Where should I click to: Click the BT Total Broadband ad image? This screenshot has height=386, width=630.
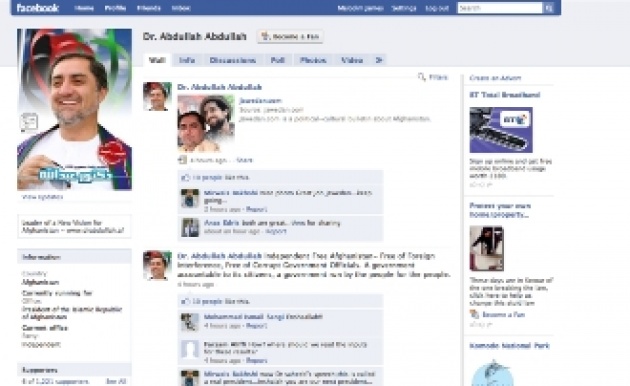(x=501, y=130)
